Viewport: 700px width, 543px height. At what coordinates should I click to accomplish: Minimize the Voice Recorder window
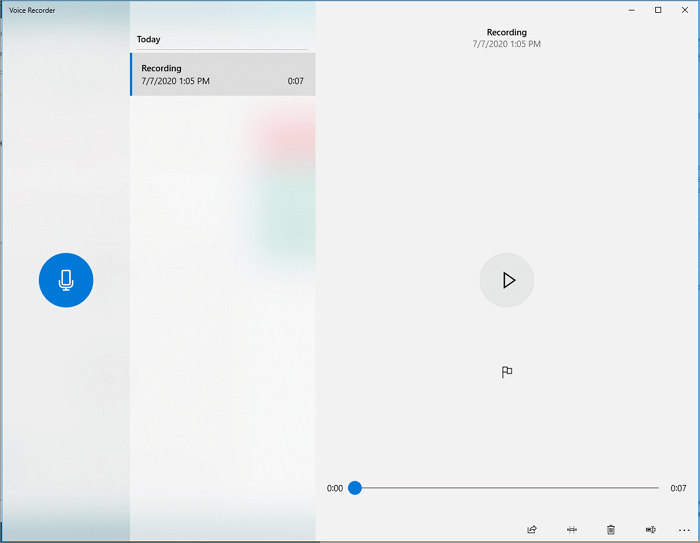point(631,10)
